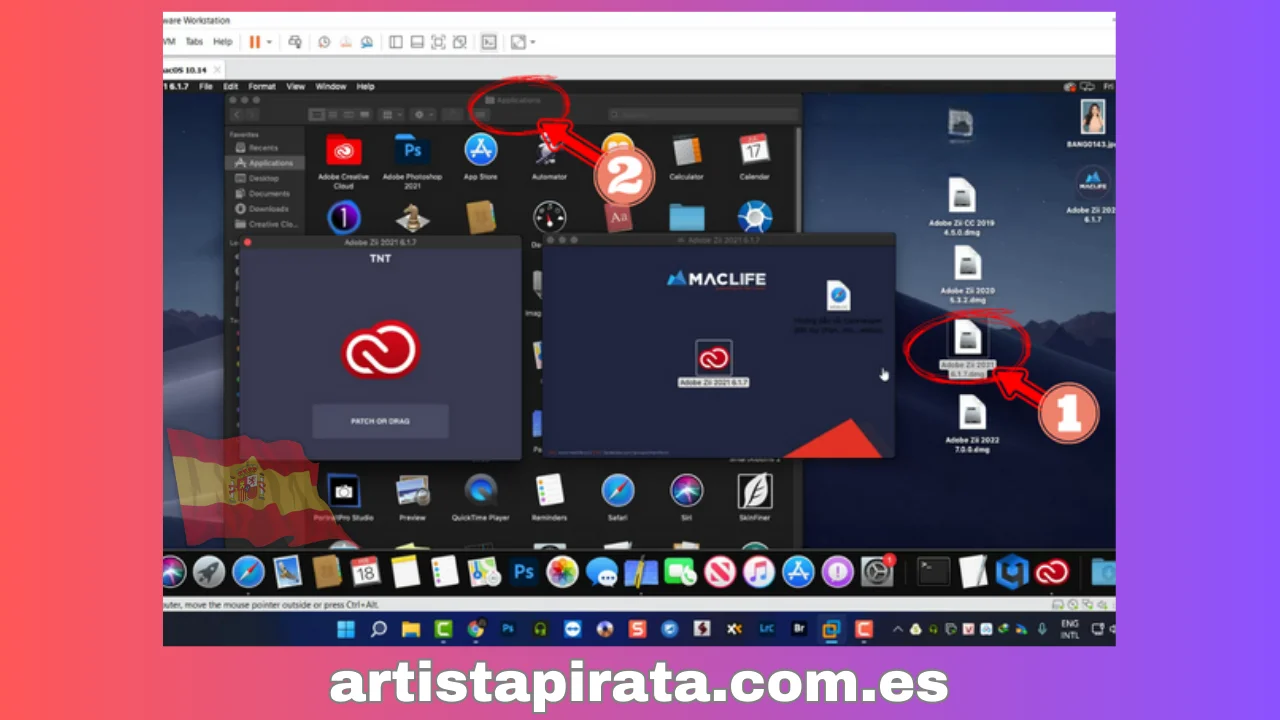Viewport: 1280px width, 720px height.
Task: Open the Format menu in the macOS menu bar
Action: 262,87
